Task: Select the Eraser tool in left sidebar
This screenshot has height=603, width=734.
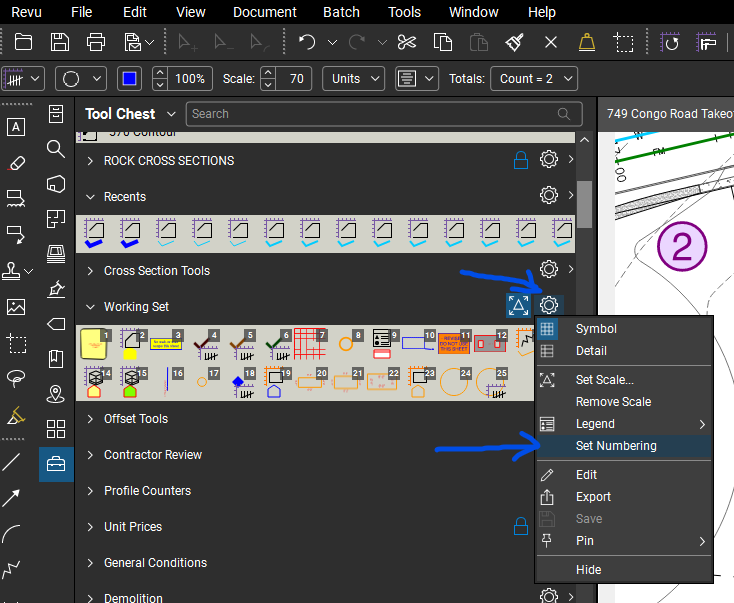Action: pyautogui.click(x=16, y=163)
